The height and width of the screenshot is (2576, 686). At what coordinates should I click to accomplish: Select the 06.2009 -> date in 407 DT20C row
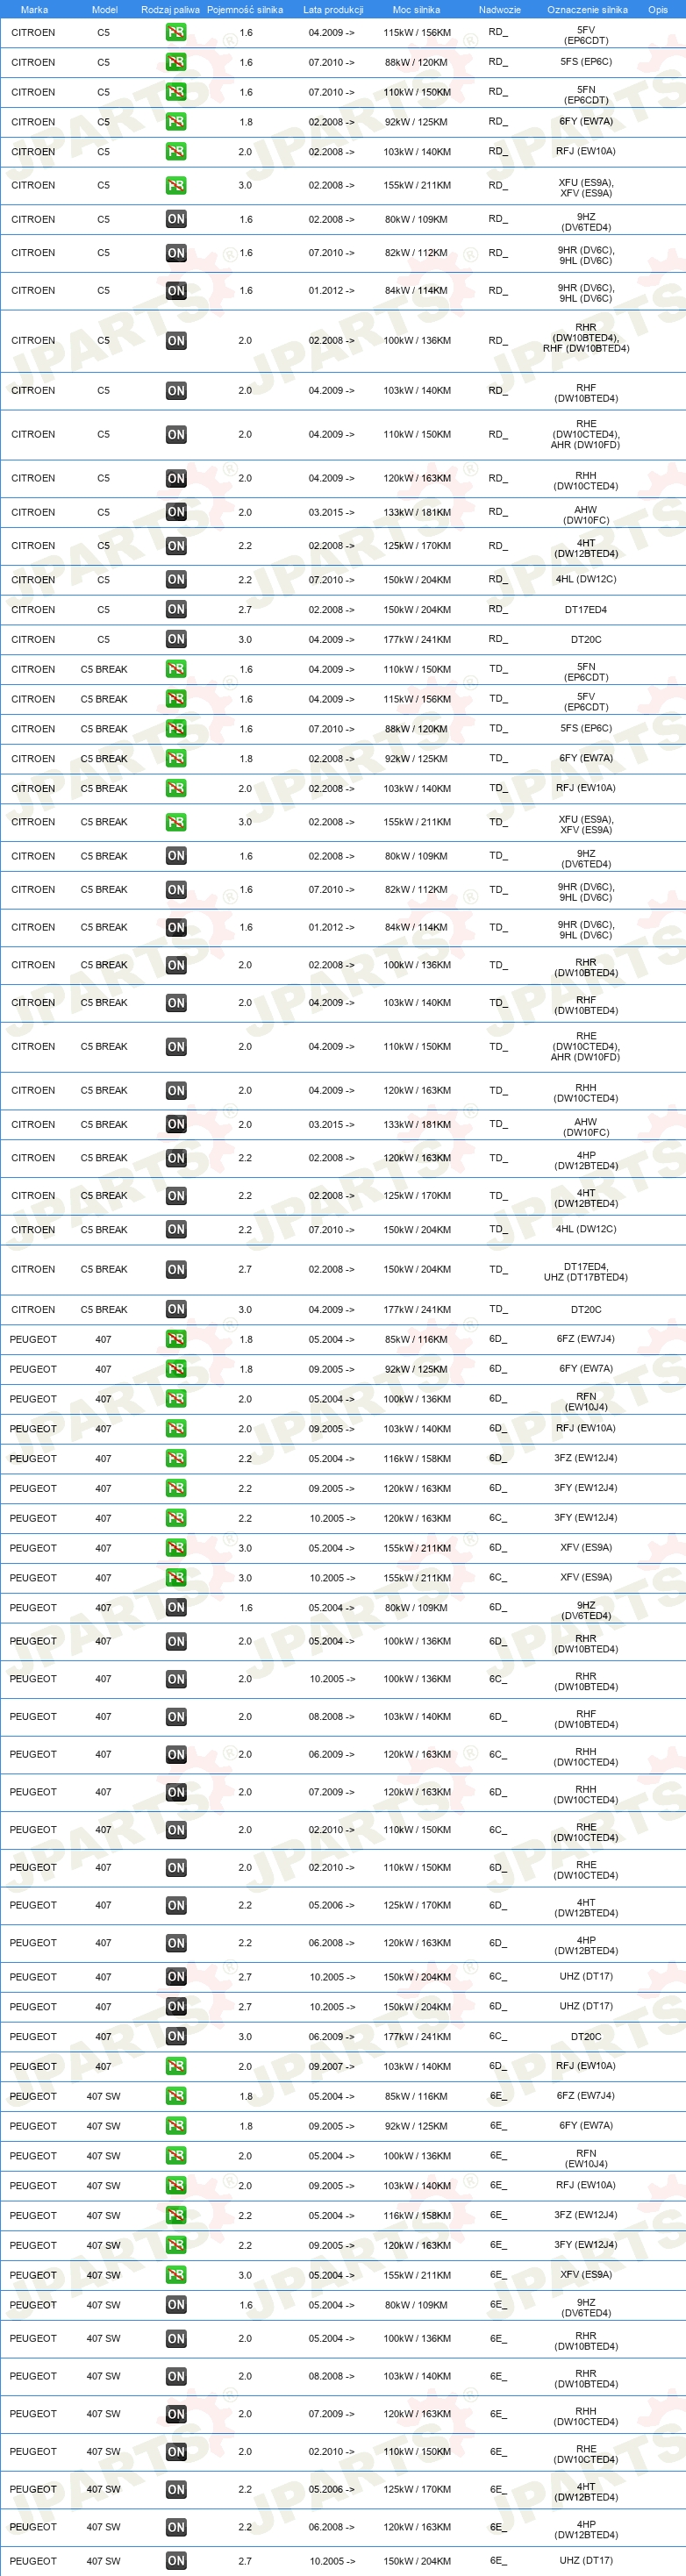point(331,2036)
